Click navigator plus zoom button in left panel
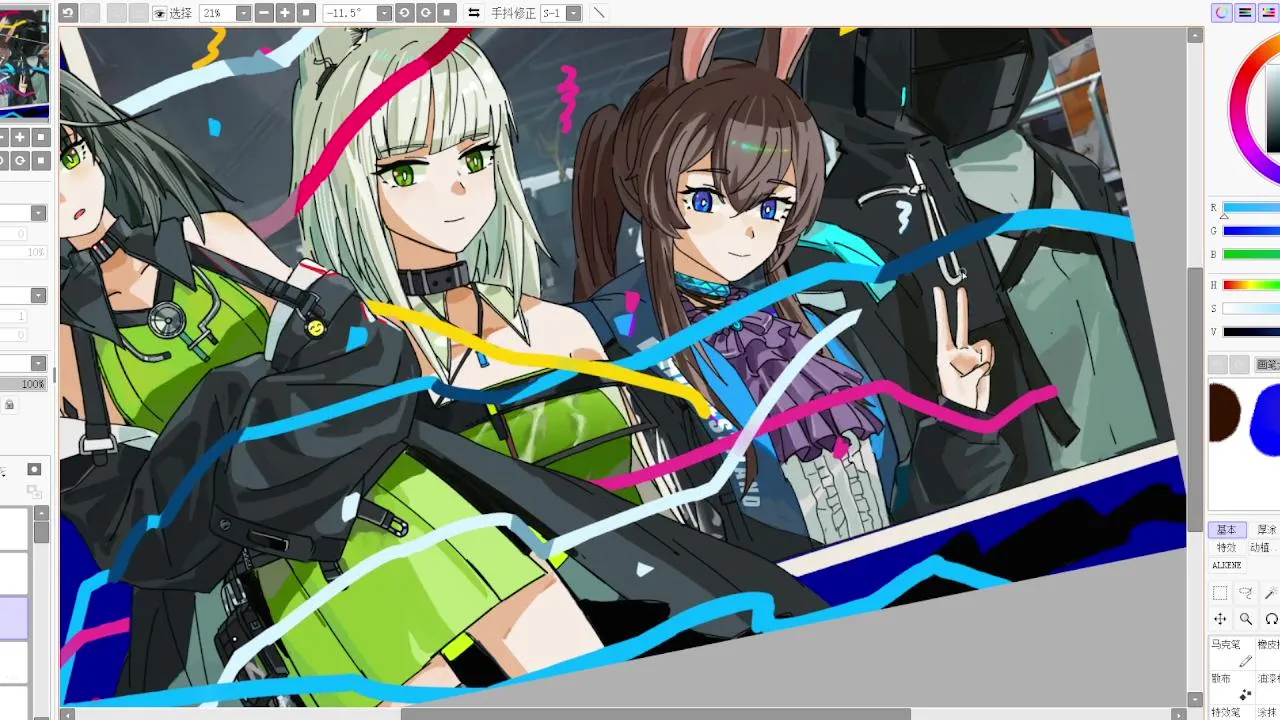 point(20,137)
